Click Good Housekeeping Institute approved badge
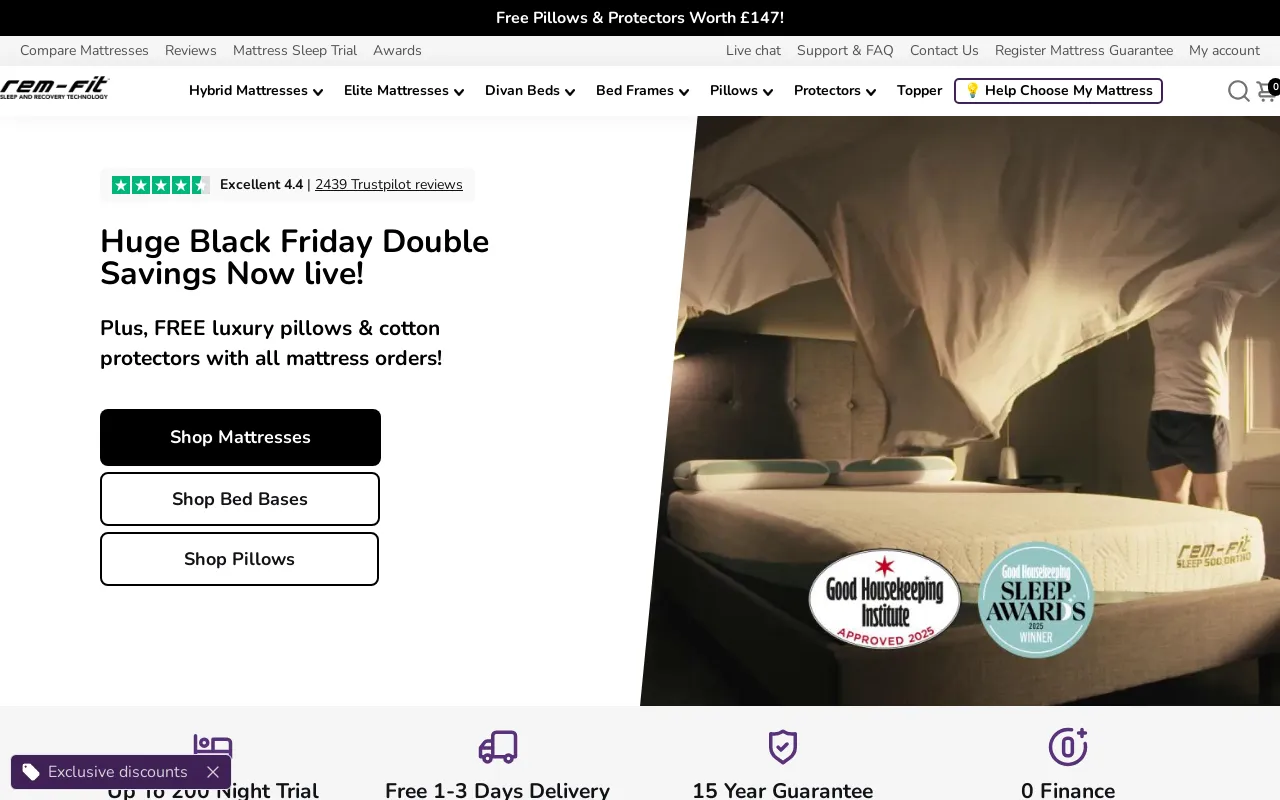The image size is (1280, 800). pyautogui.click(x=884, y=599)
